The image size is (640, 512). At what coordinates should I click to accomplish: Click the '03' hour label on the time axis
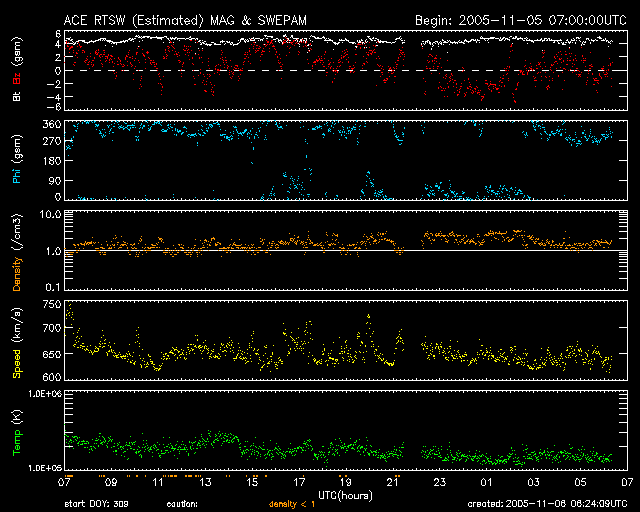[x=533, y=483]
